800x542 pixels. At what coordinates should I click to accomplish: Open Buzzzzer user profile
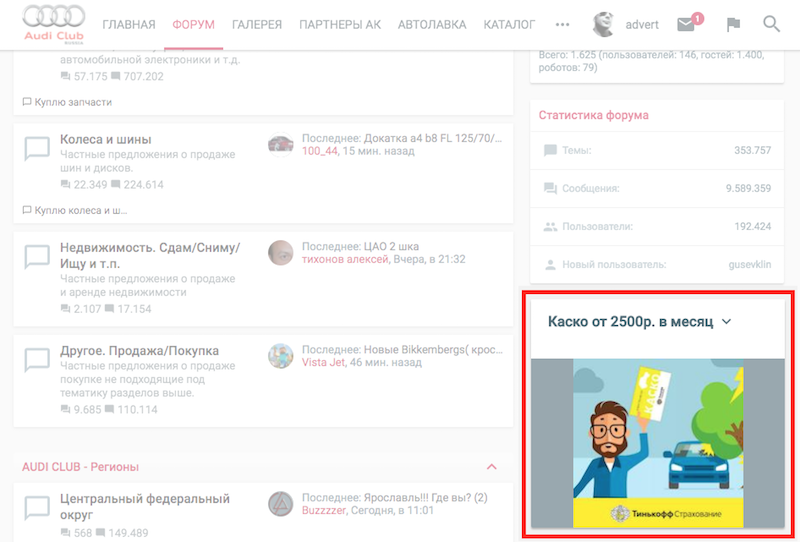324,510
